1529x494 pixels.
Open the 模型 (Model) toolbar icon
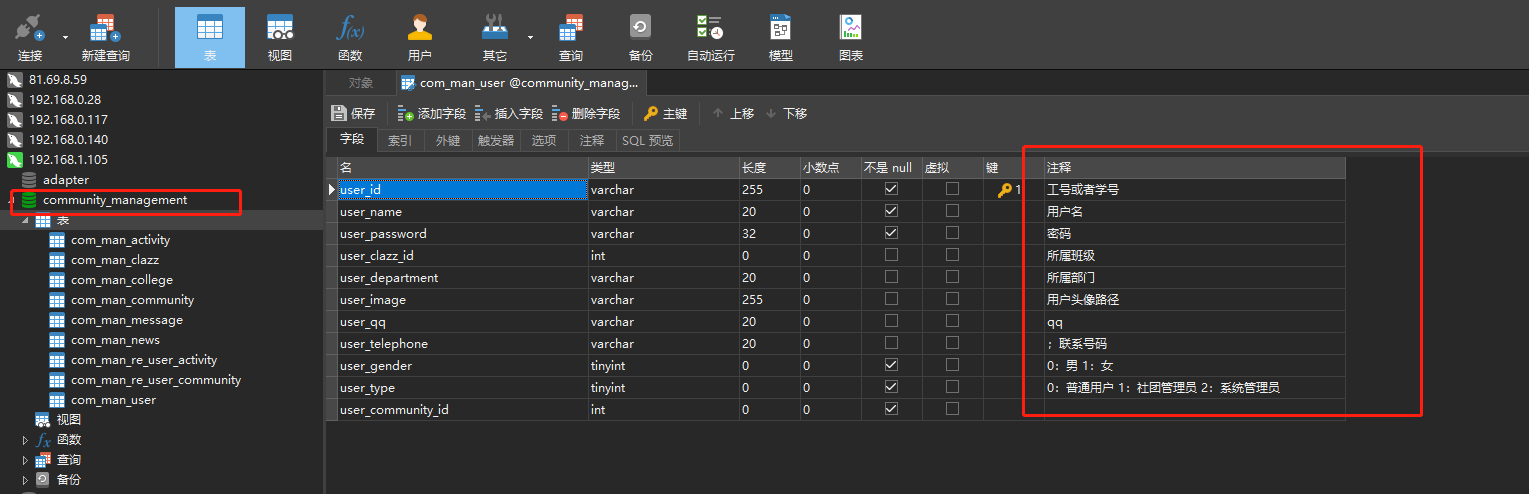pyautogui.click(x=781, y=38)
